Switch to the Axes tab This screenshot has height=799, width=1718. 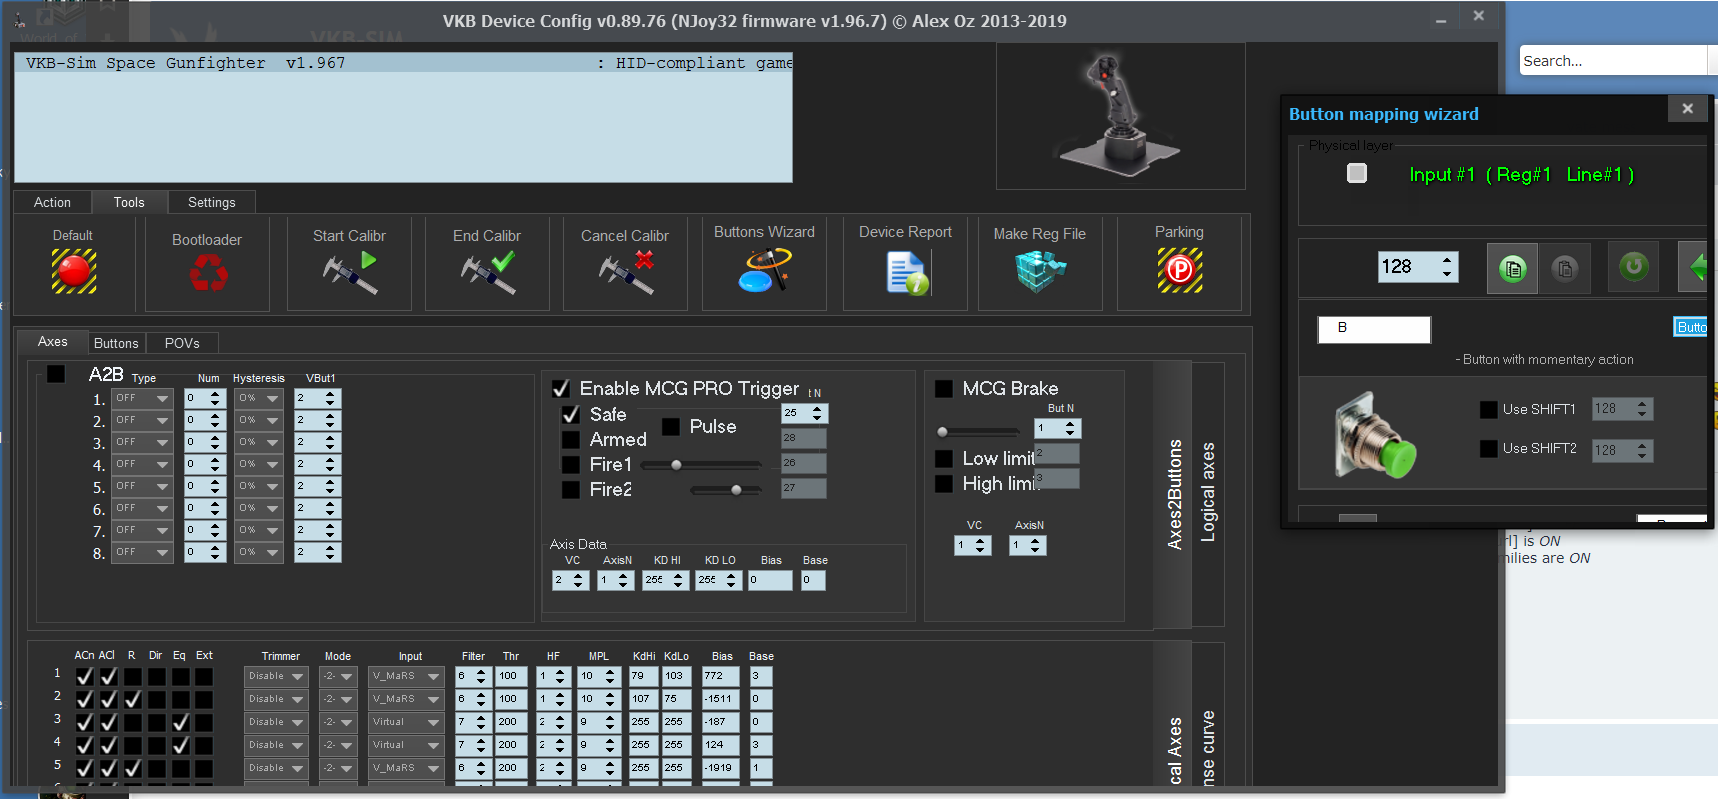click(53, 342)
